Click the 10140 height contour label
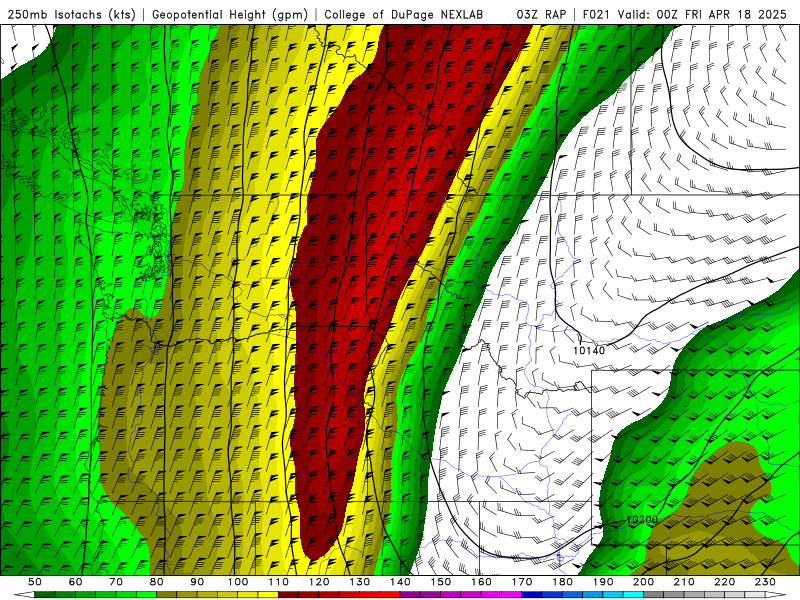Image resolution: width=800 pixels, height=600 pixels. (589, 351)
